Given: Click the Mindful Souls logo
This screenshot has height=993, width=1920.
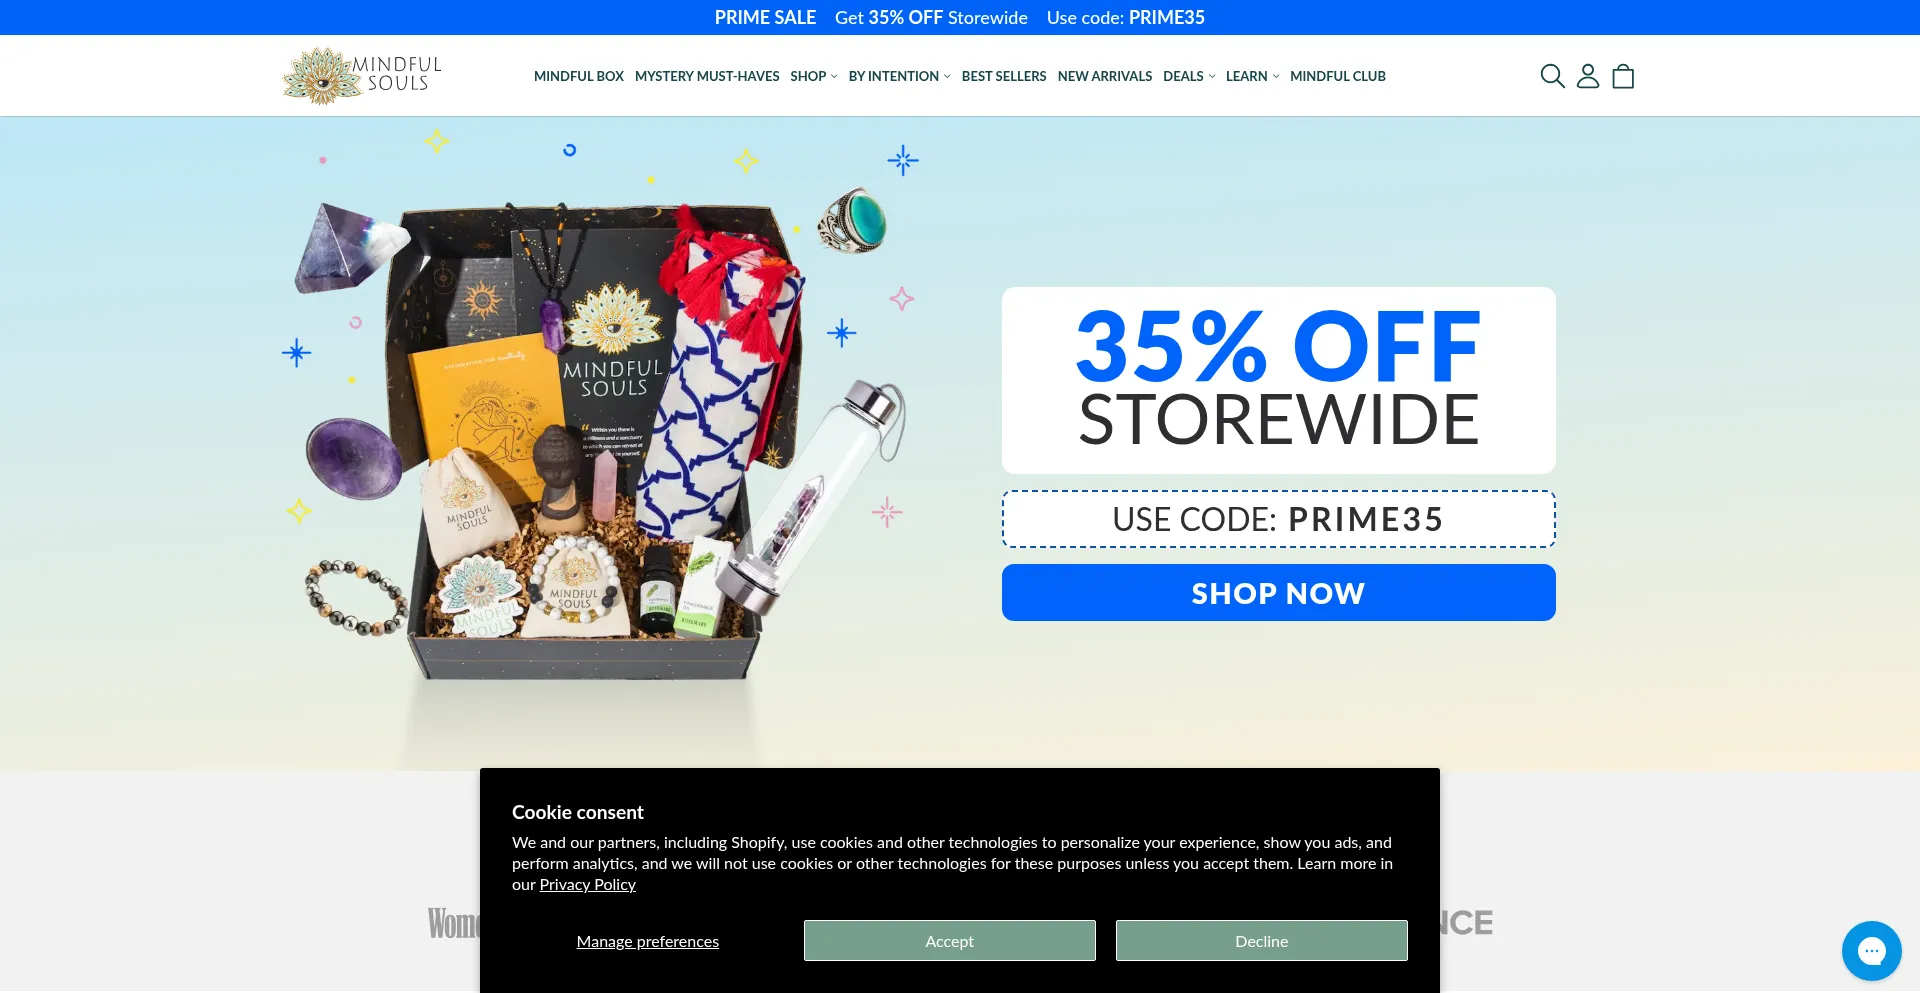Looking at the screenshot, I should (362, 76).
